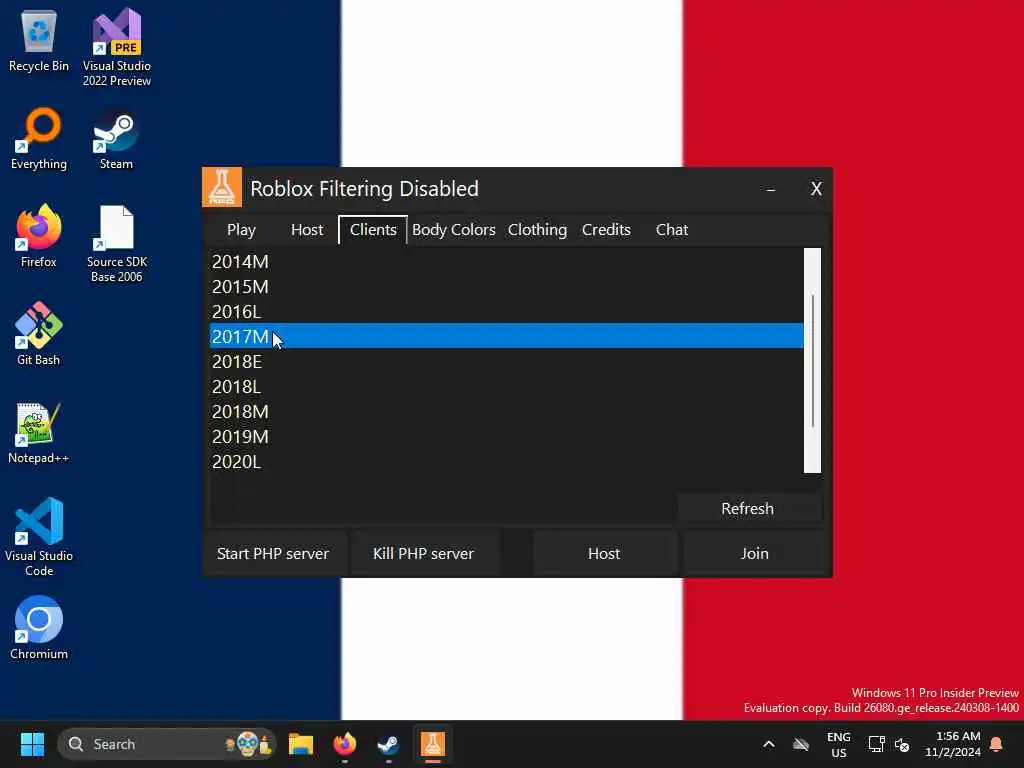The width and height of the screenshot is (1024, 768).
Task: Open the Windows Start menu
Action: 32,744
